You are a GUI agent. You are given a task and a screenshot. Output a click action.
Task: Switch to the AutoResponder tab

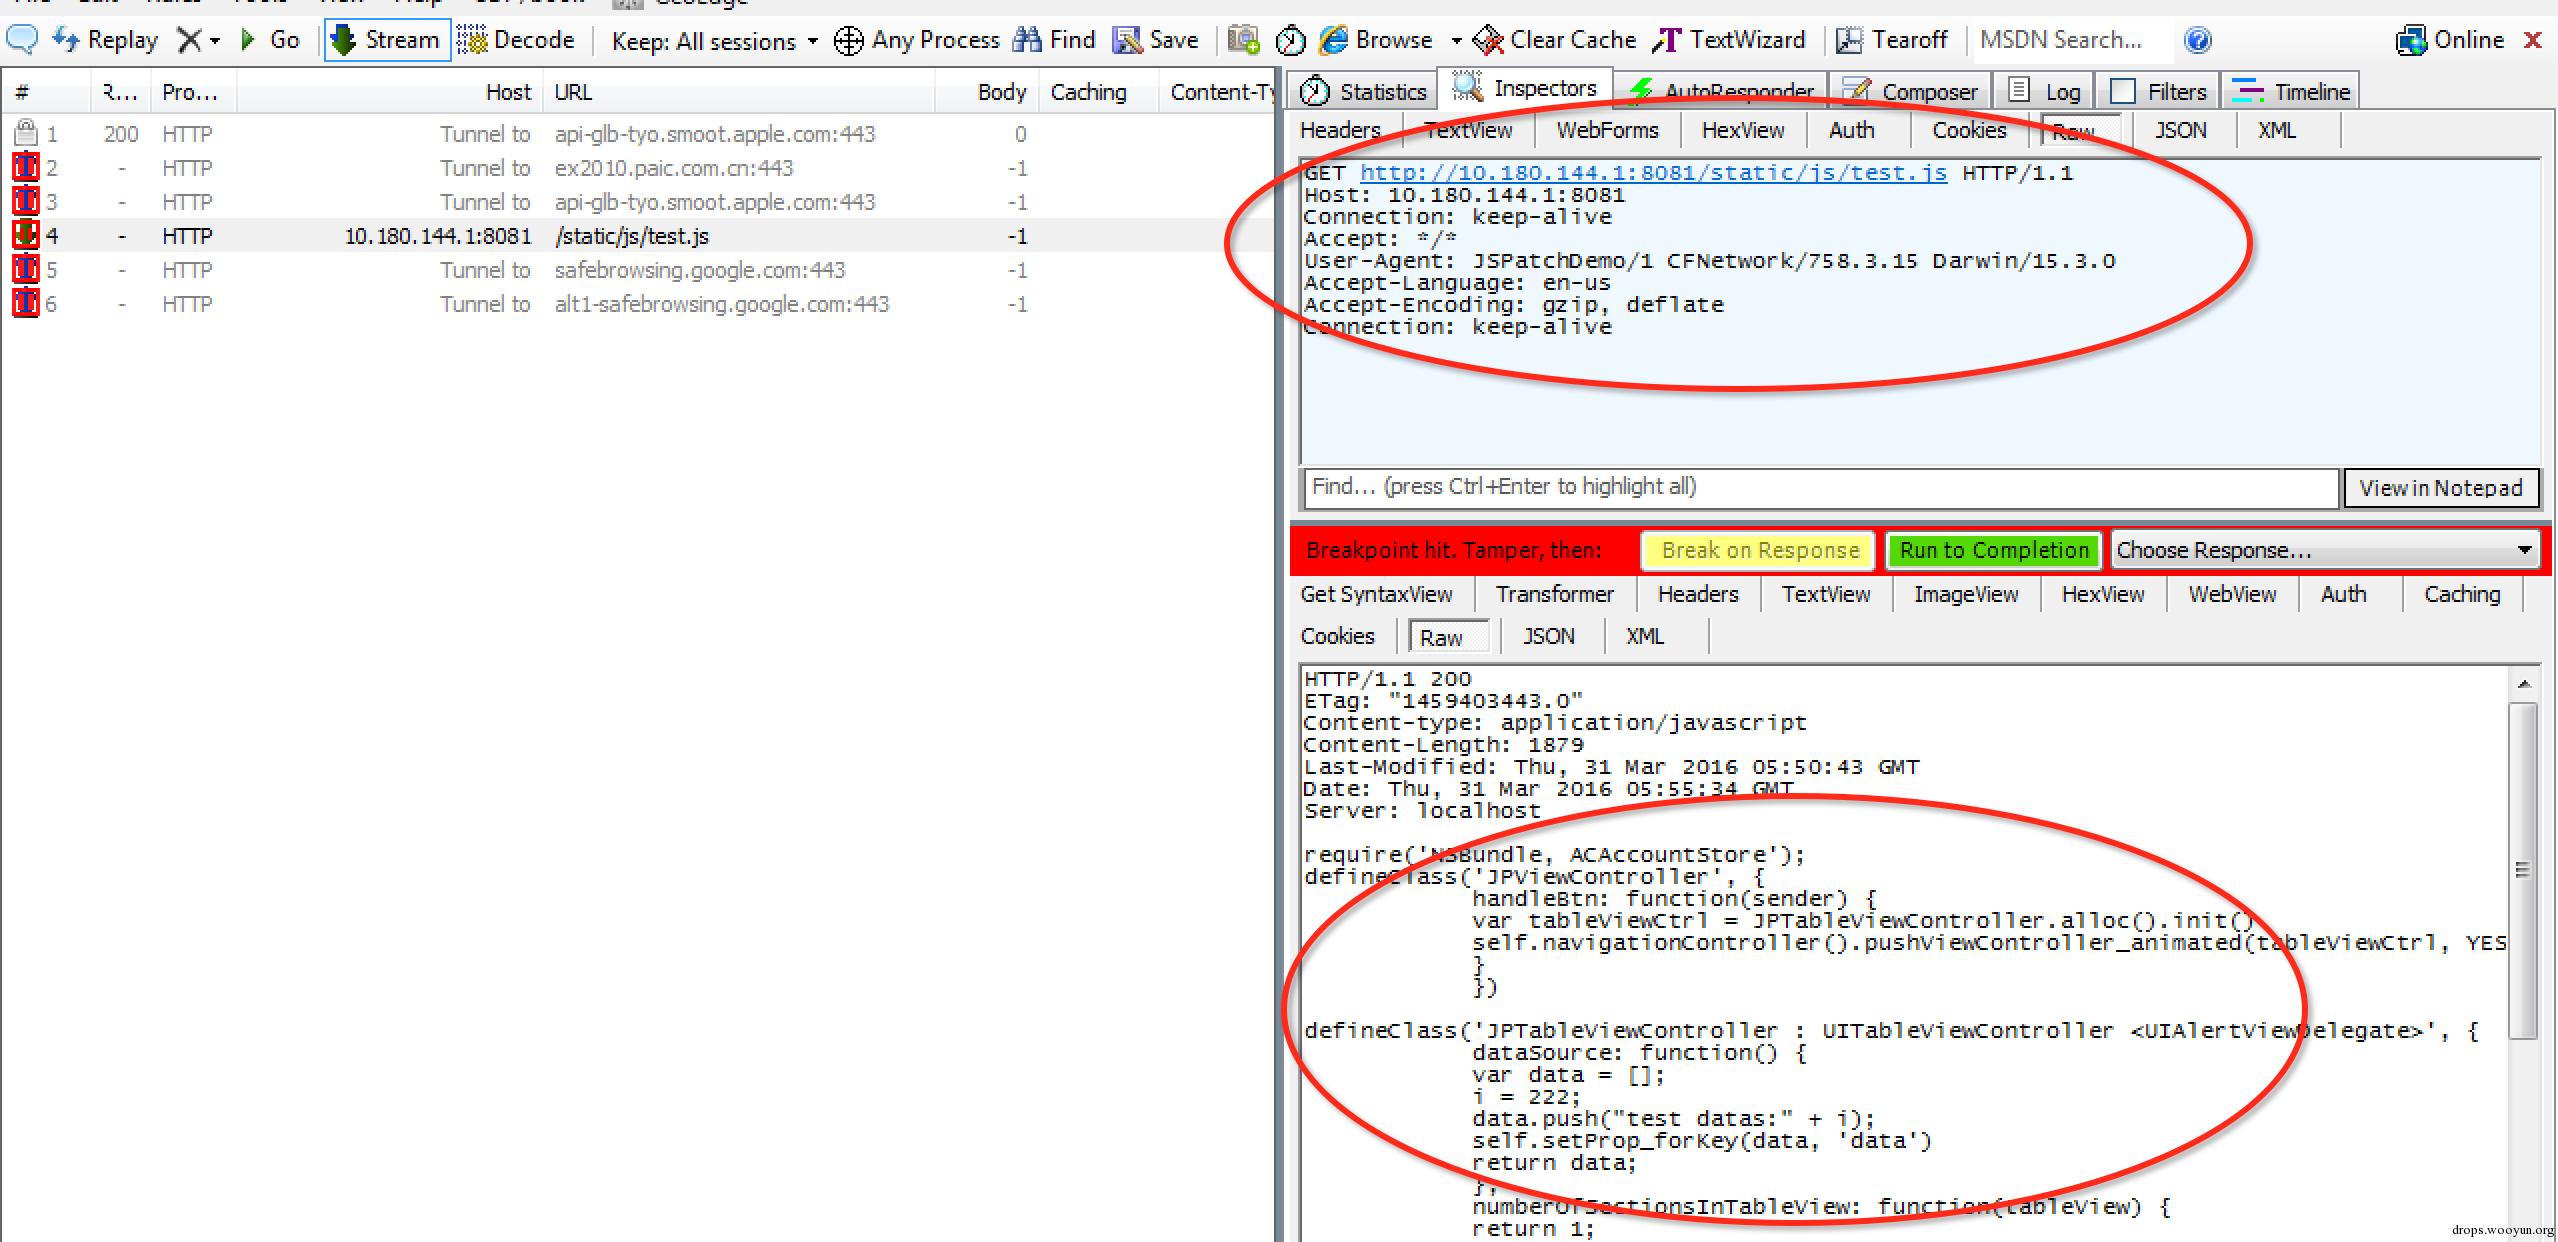(1722, 91)
